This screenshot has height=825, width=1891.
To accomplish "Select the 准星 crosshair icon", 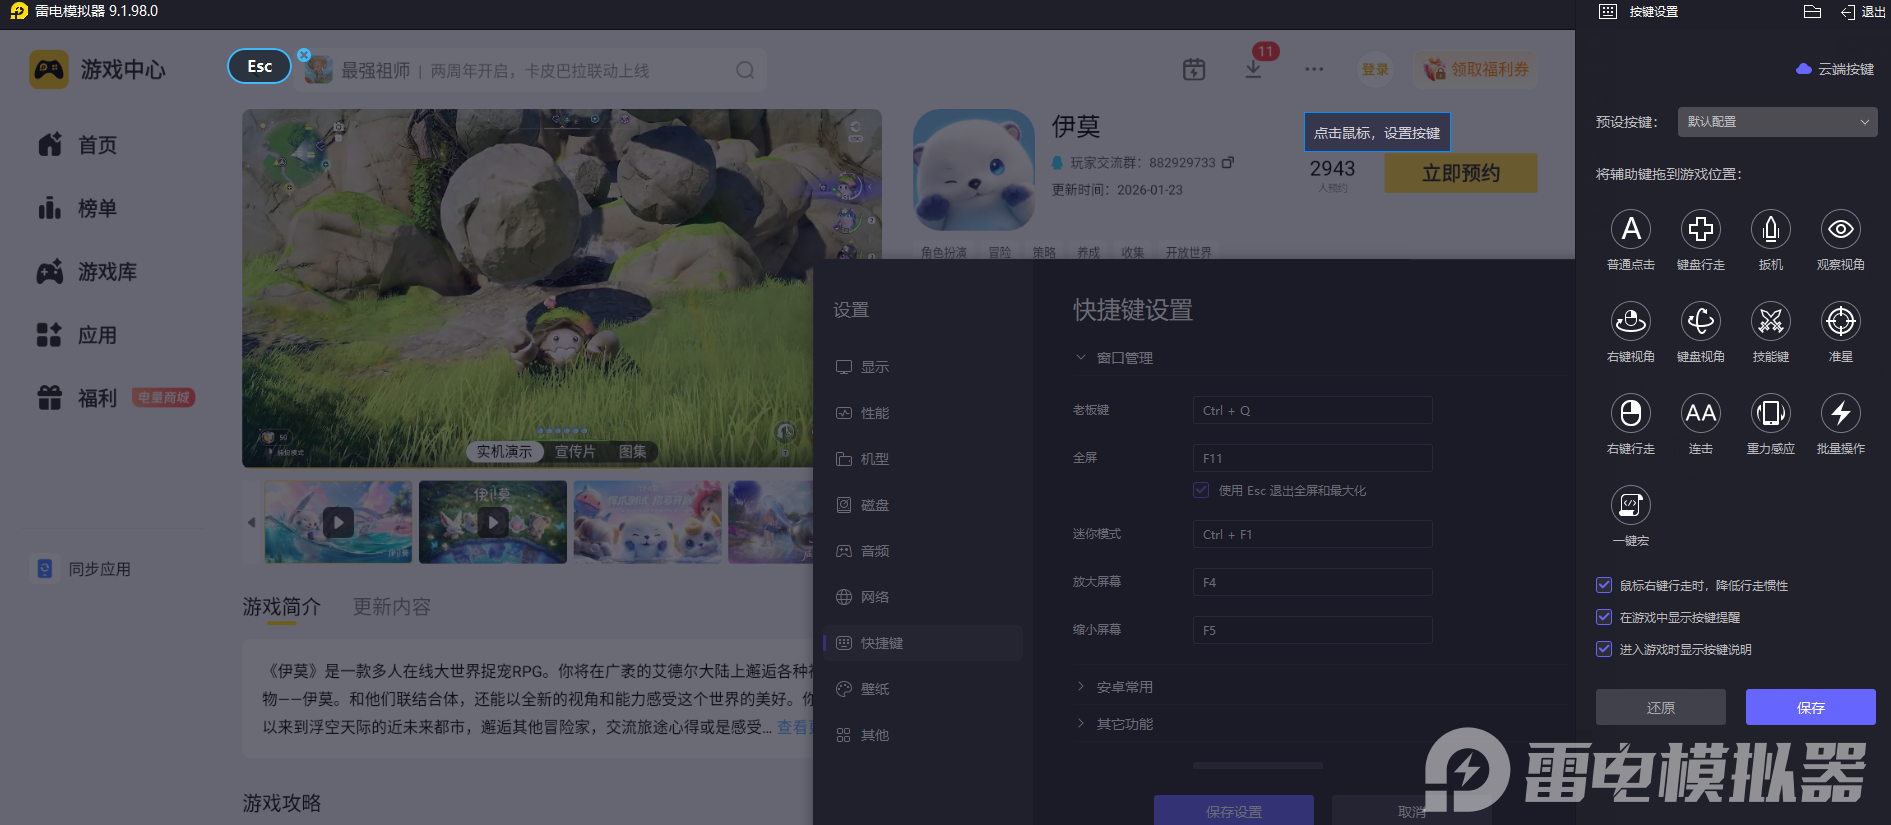I will (x=1840, y=322).
